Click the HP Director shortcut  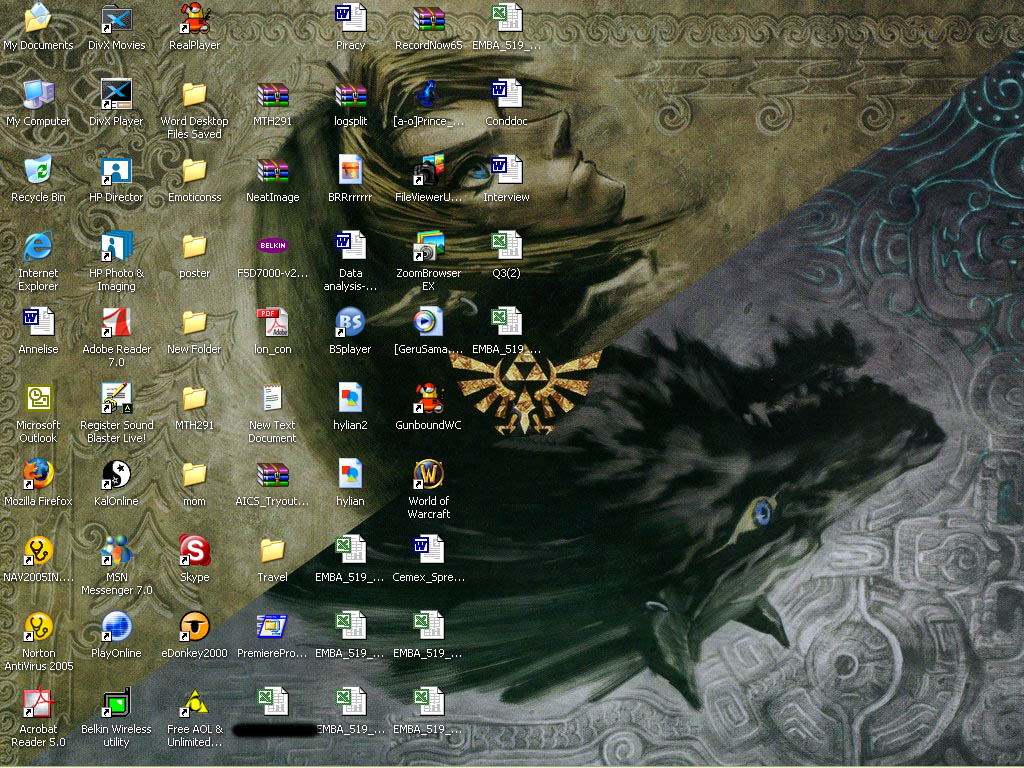[x=116, y=171]
